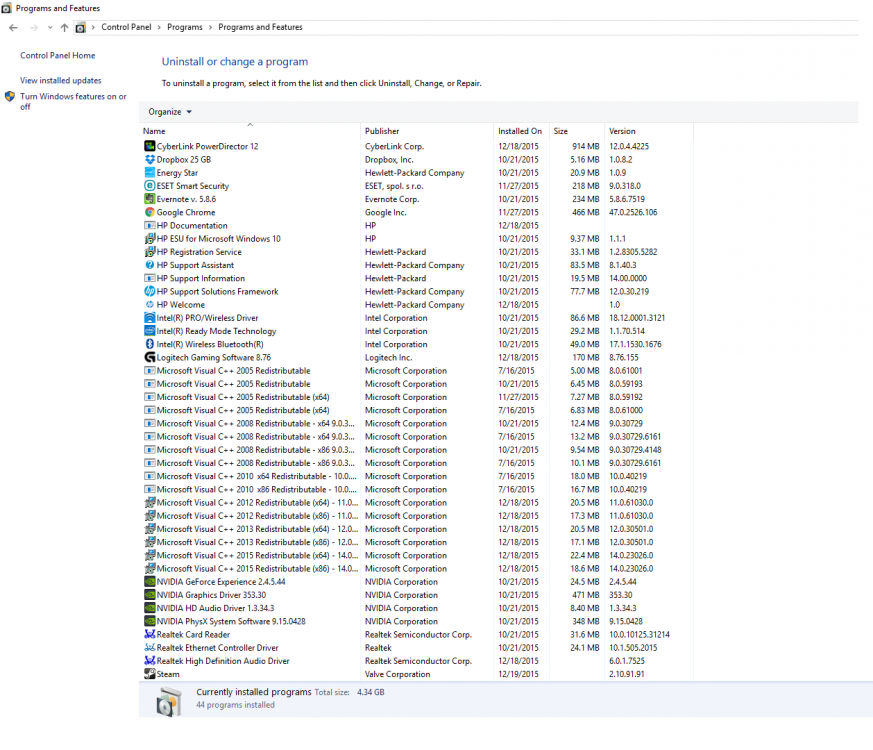Viewport: 873px width, 750px height.
Task: Select HP Registration Service row
Action: click(199, 252)
